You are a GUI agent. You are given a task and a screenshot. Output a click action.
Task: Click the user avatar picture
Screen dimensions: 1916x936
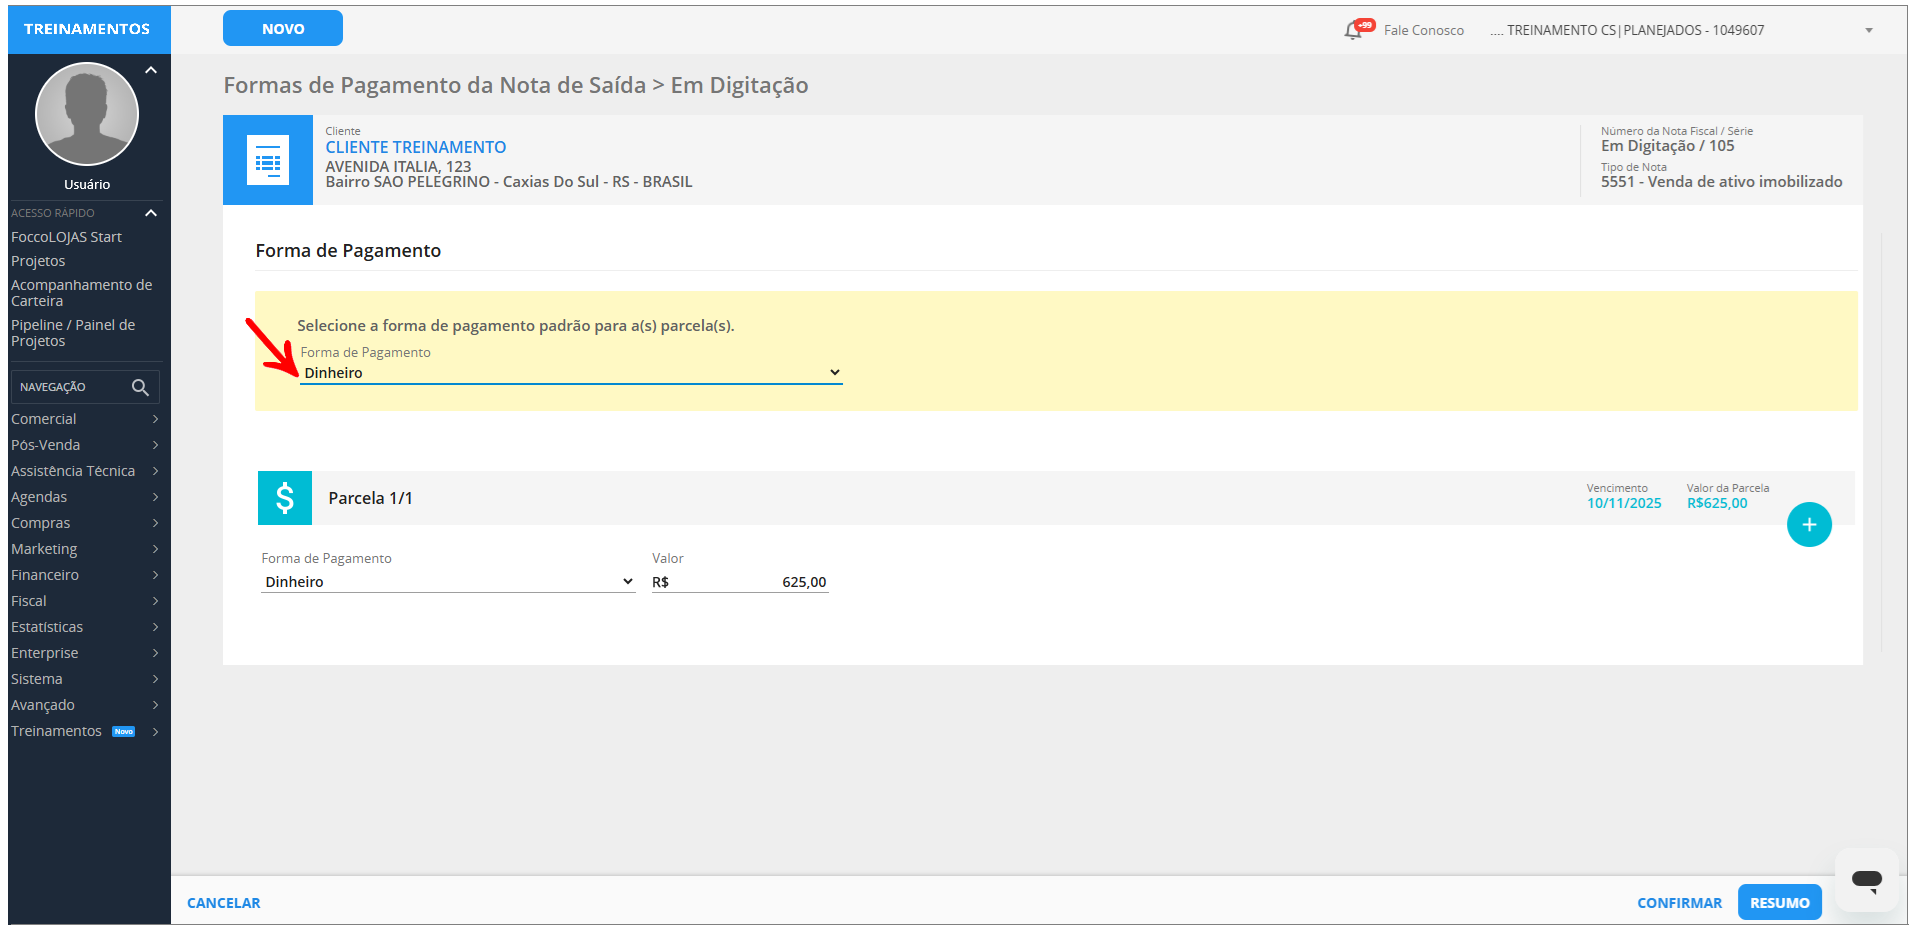point(87,114)
